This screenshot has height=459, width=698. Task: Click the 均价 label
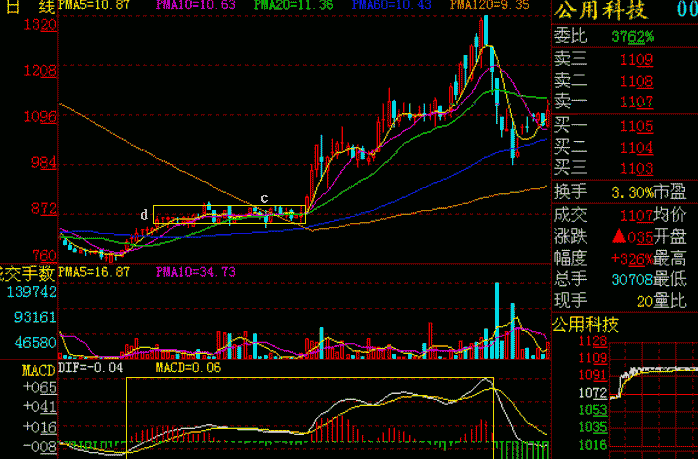(670, 215)
